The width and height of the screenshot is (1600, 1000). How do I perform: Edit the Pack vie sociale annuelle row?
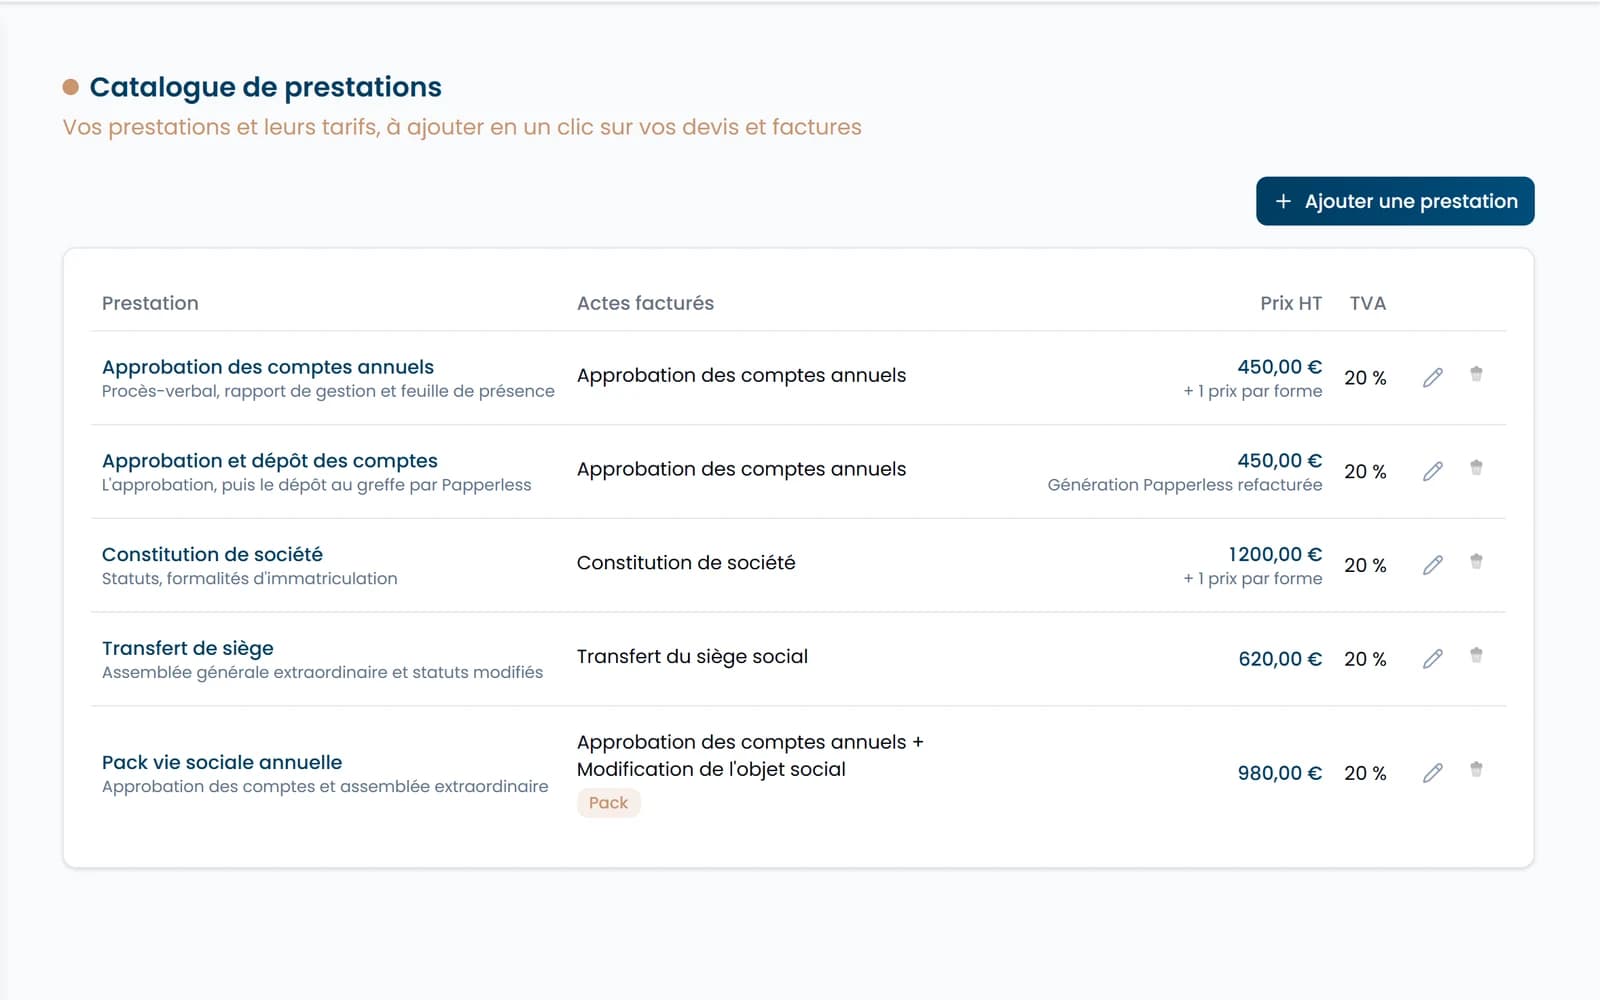coord(1432,773)
